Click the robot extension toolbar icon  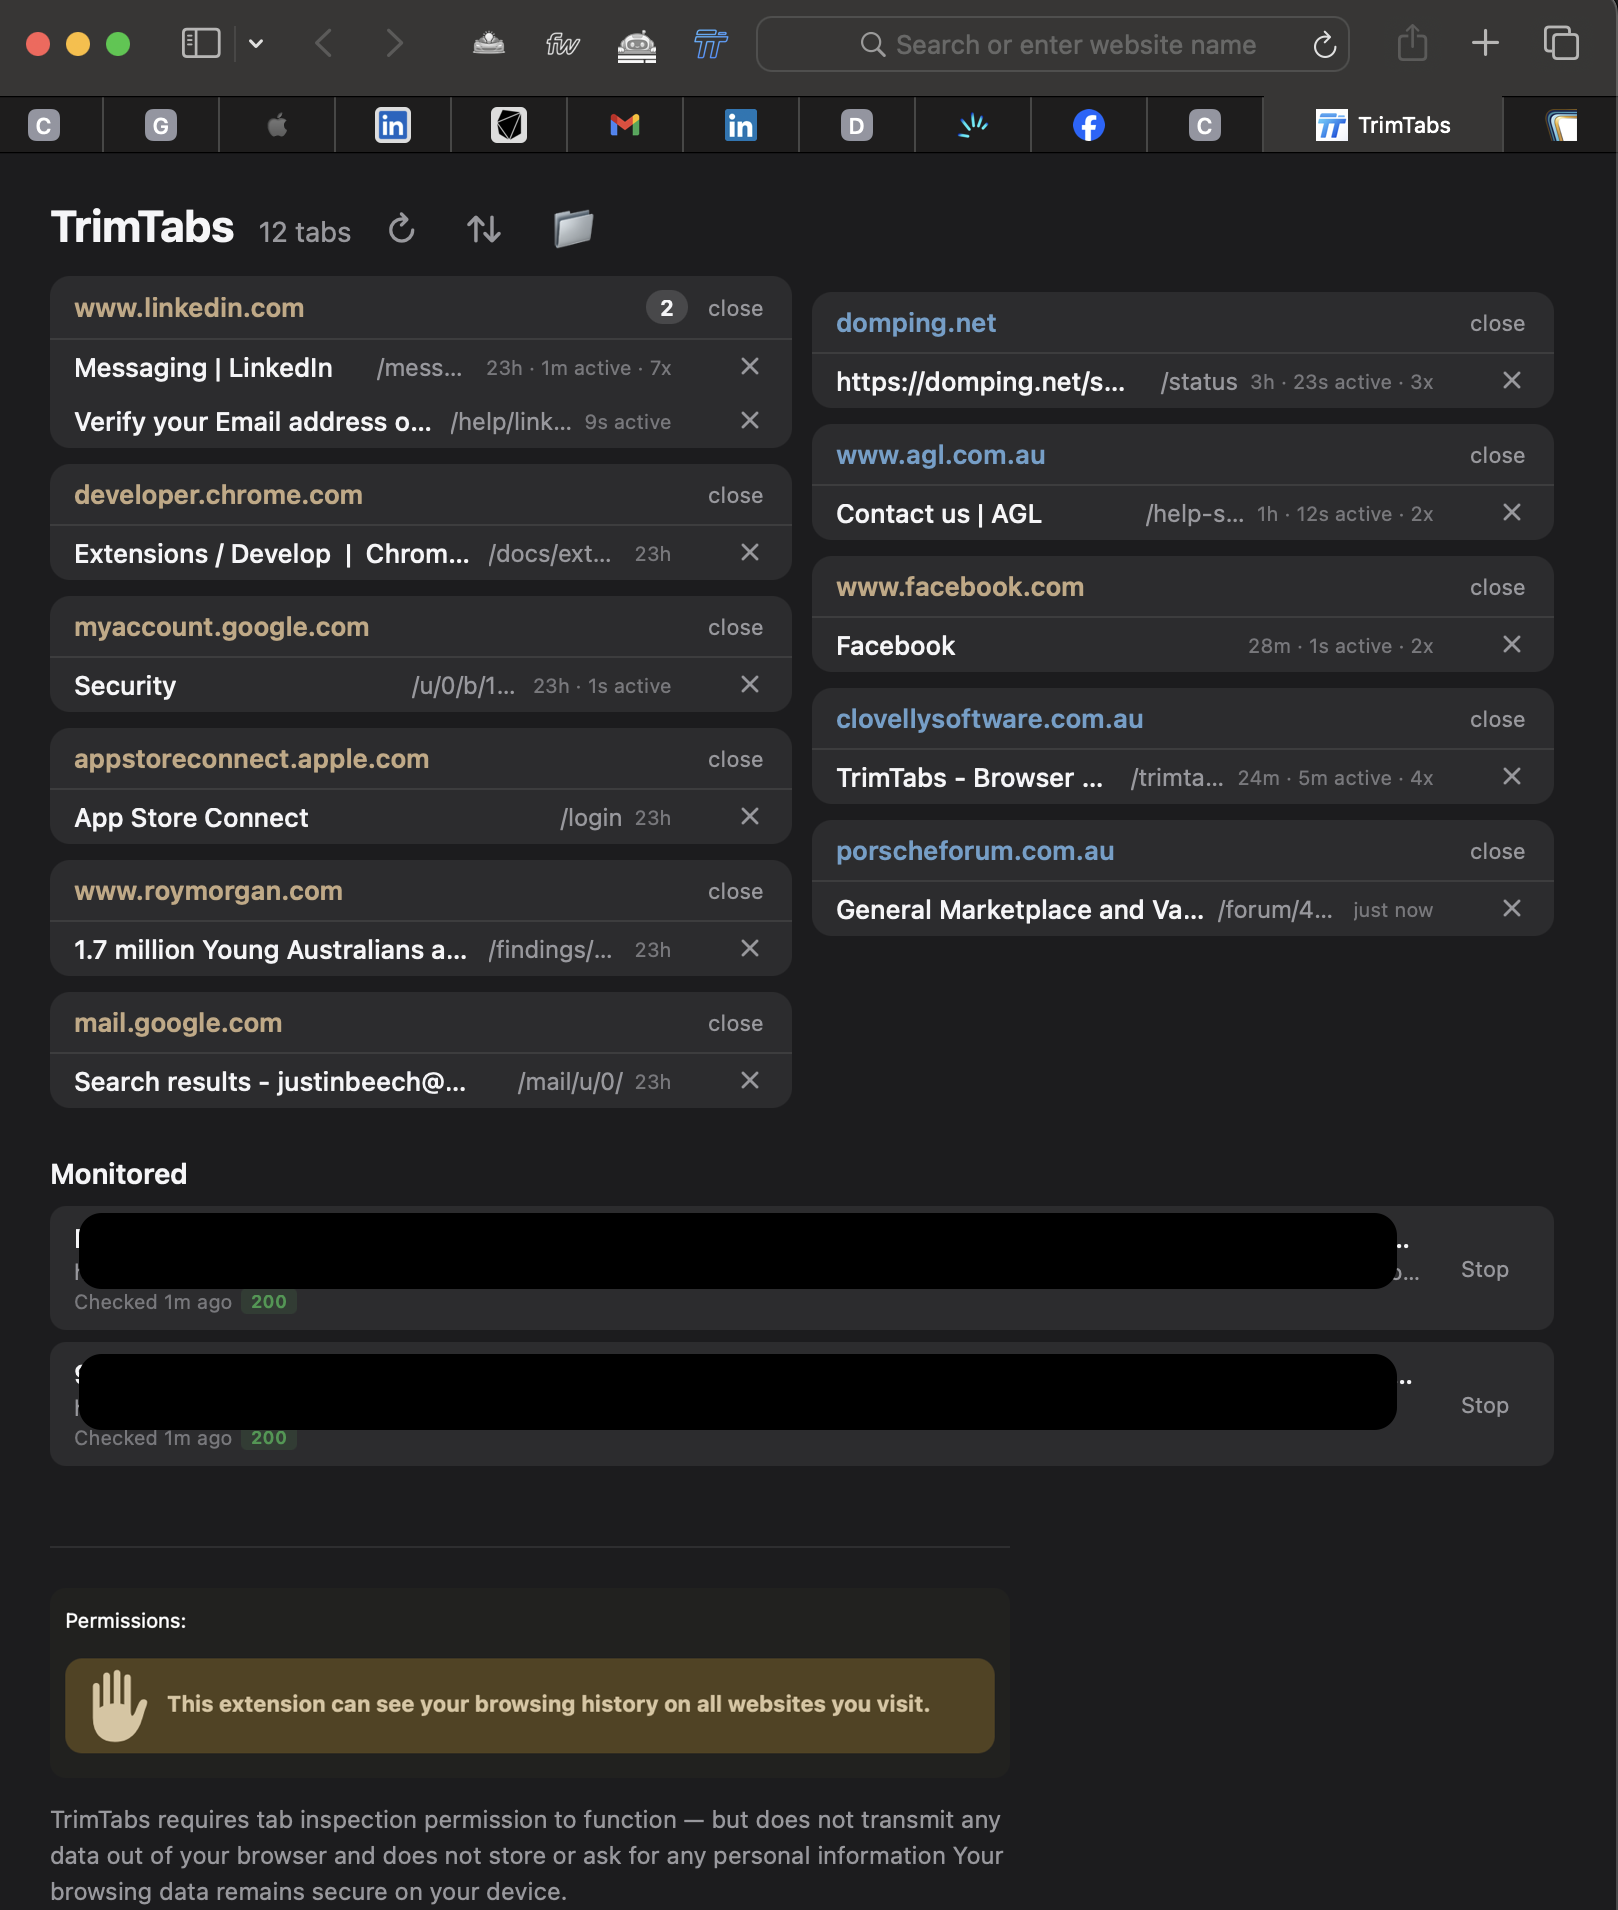(637, 44)
